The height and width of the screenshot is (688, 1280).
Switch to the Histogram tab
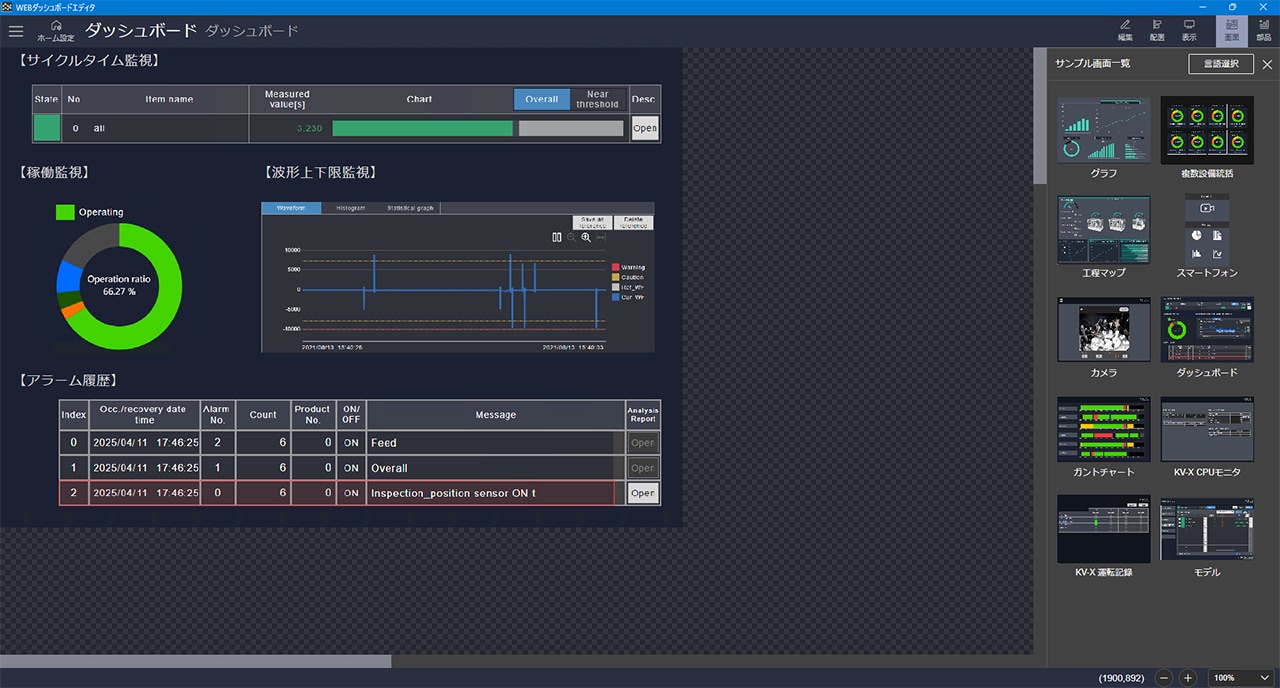[x=350, y=208]
